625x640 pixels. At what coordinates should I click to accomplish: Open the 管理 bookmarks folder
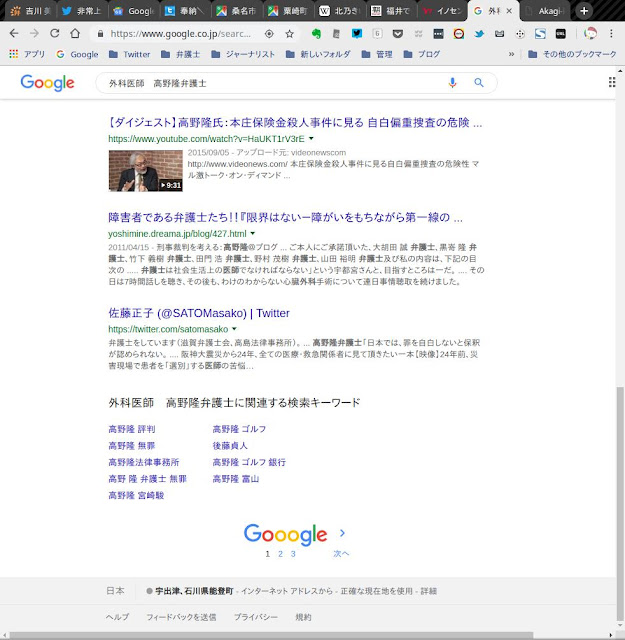point(377,54)
